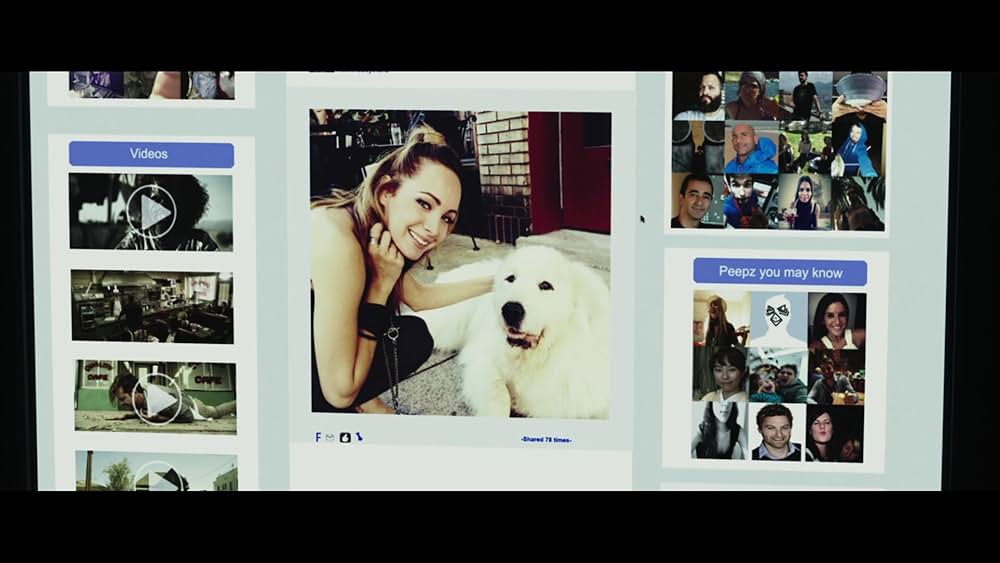Play the first video in Videos list
Viewport: 1000px width, 563px height.
click(x=151, y=212)
